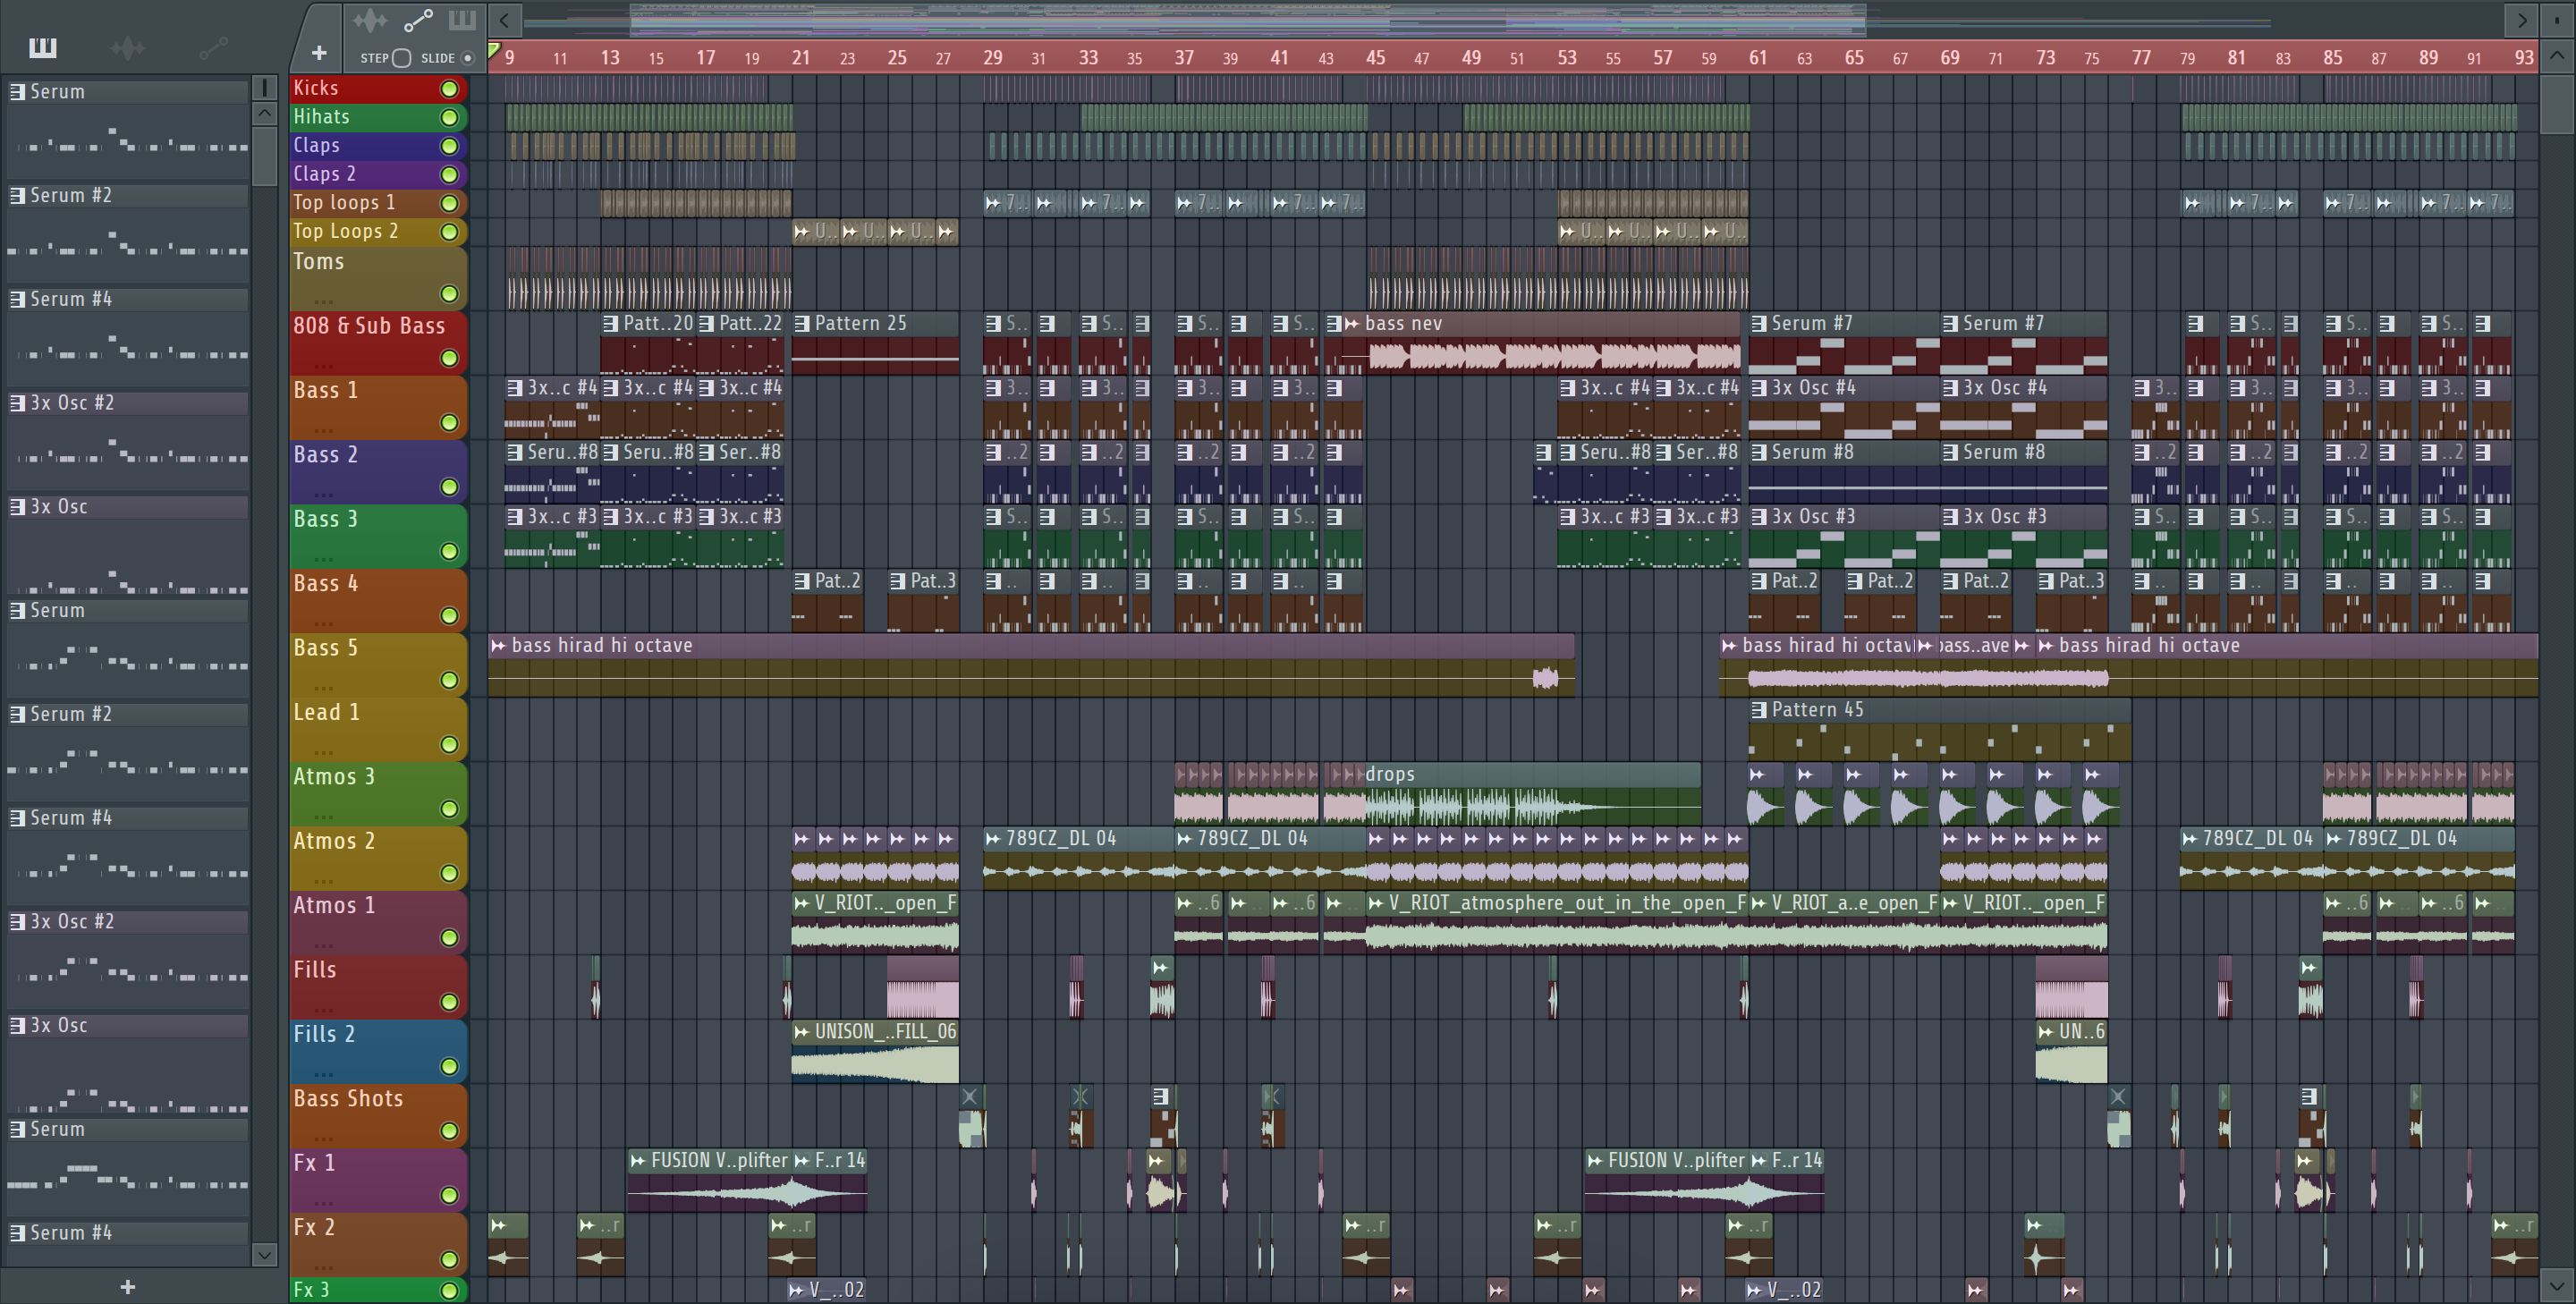Click audio icon on long V_RIOT_atmosphere_out_in_the_open clip
Viewport: 2576px width, 1304px height.
tap(1376, 903)
